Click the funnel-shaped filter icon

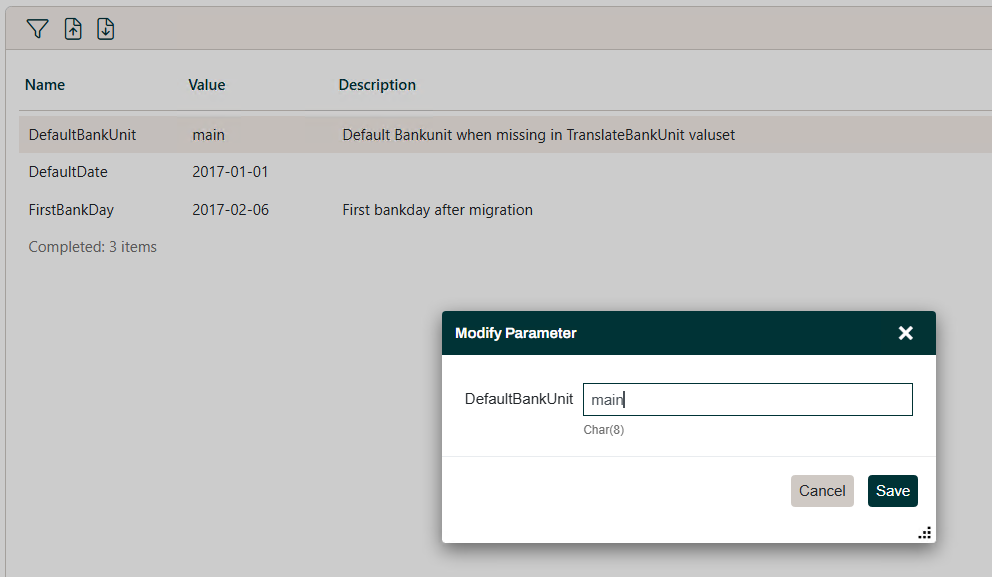click(36, 29)
